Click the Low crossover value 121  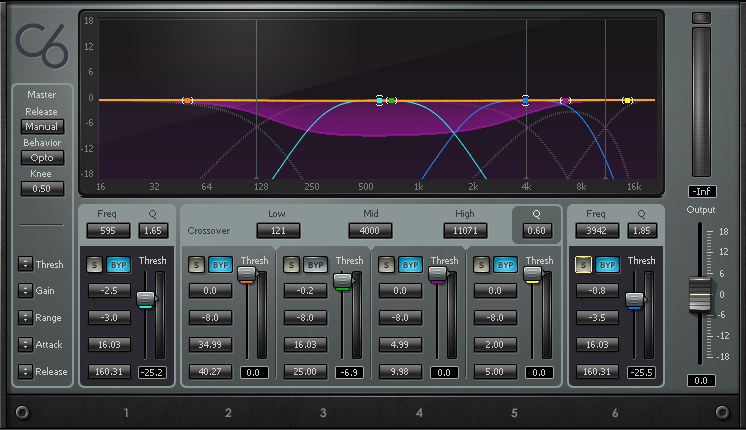[278, 231]
